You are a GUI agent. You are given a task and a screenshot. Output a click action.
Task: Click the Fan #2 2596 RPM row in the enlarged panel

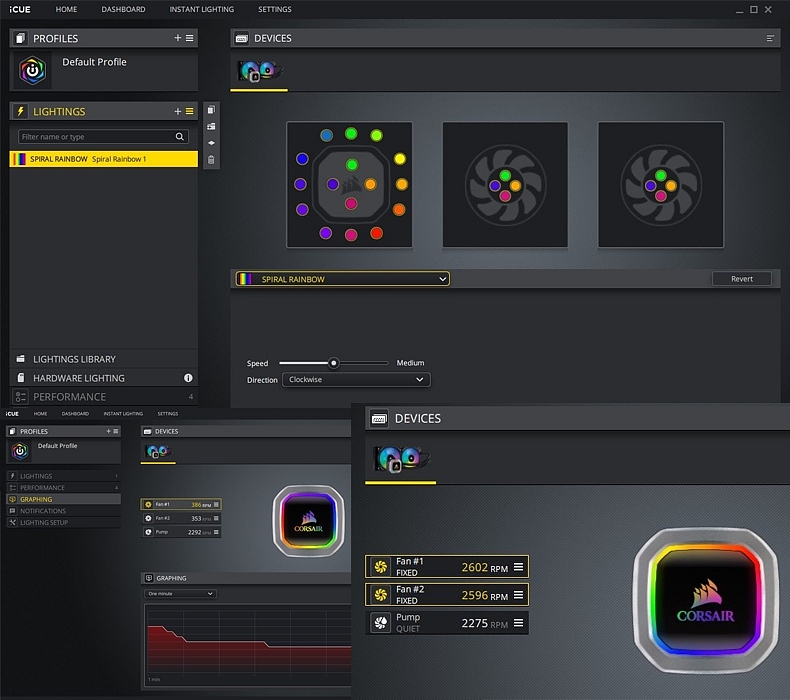click(x=447, y=595)
